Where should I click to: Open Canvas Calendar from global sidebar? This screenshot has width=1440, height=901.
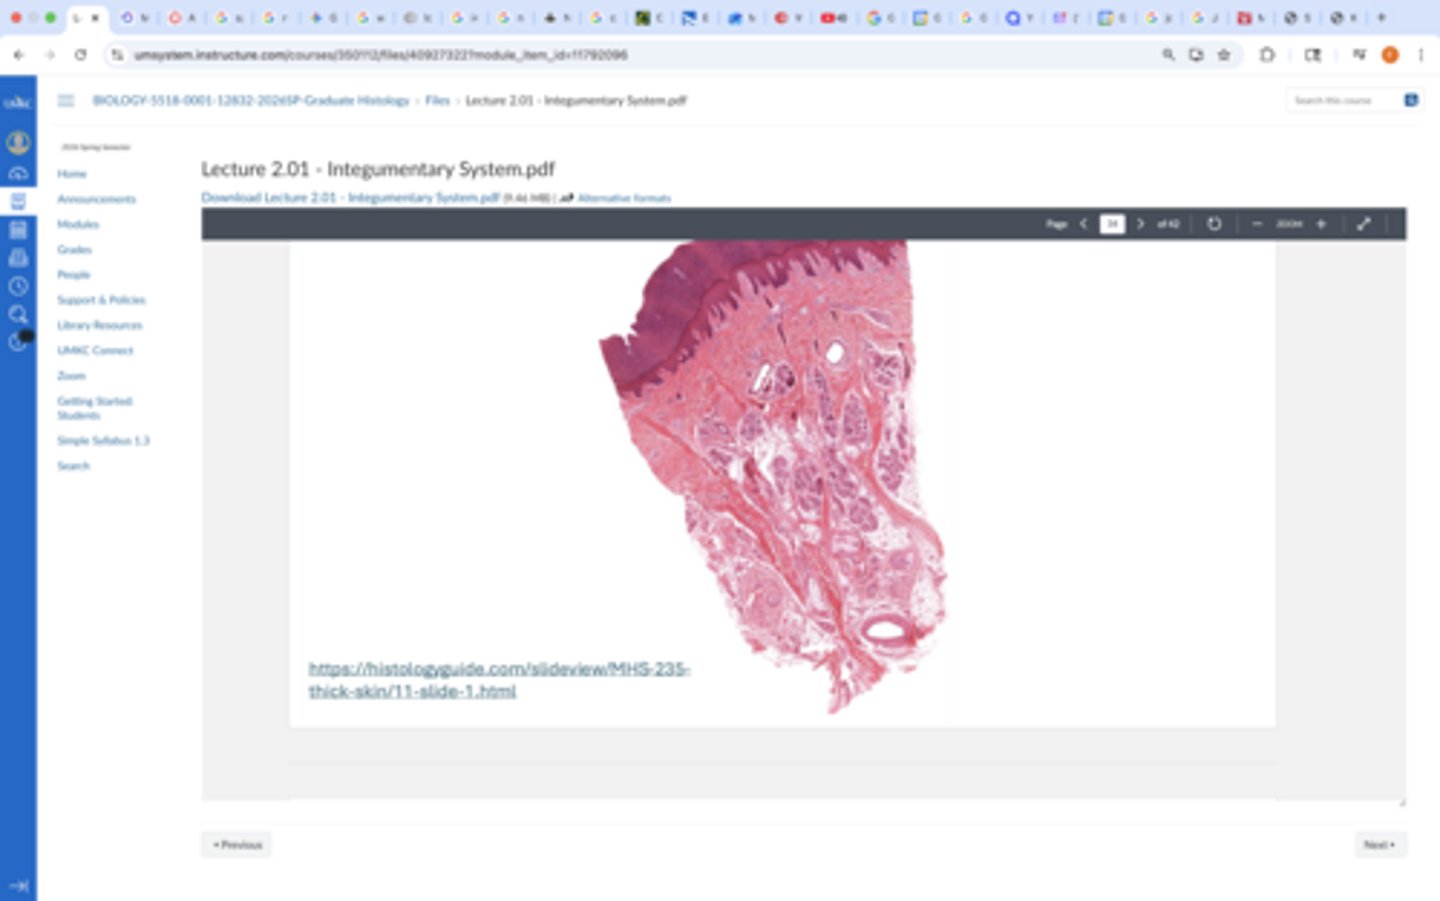tap(18, 230)
